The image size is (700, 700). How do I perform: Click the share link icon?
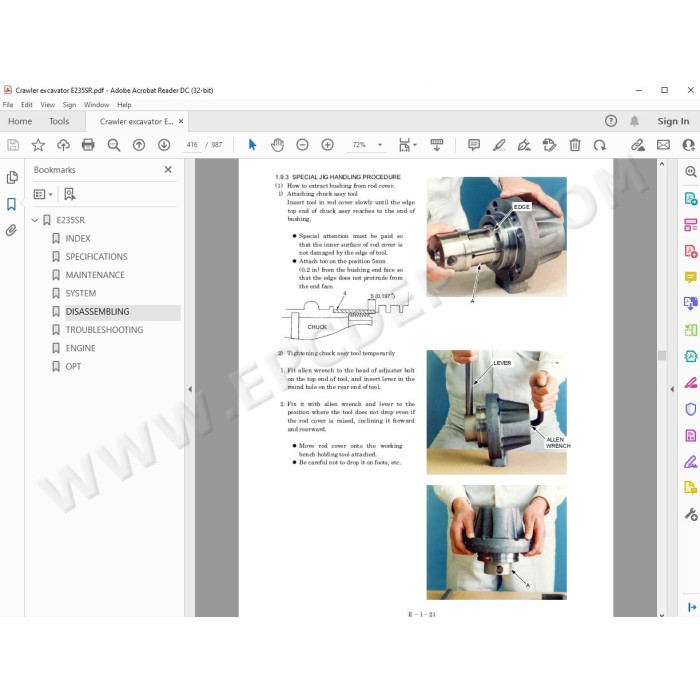(x=638, y=145)
